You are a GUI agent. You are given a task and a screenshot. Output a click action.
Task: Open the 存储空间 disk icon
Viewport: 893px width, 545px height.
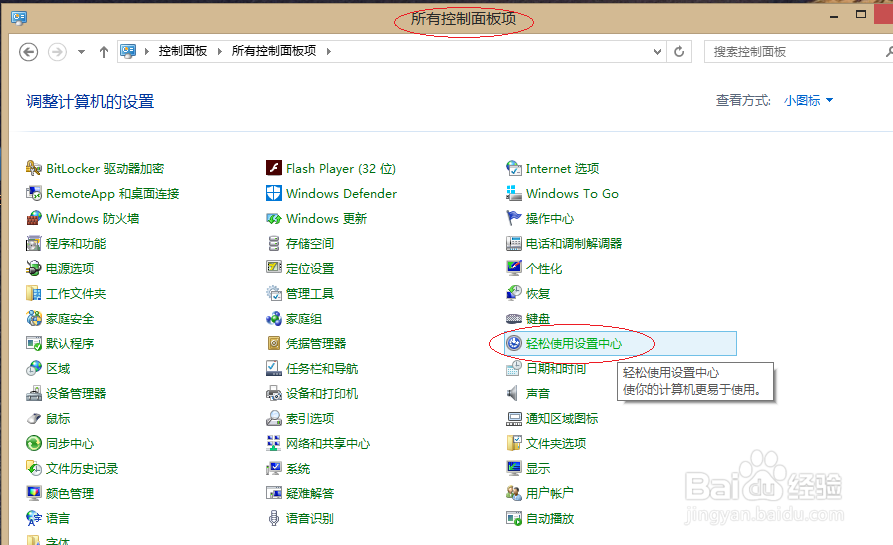tap(274, 244)
